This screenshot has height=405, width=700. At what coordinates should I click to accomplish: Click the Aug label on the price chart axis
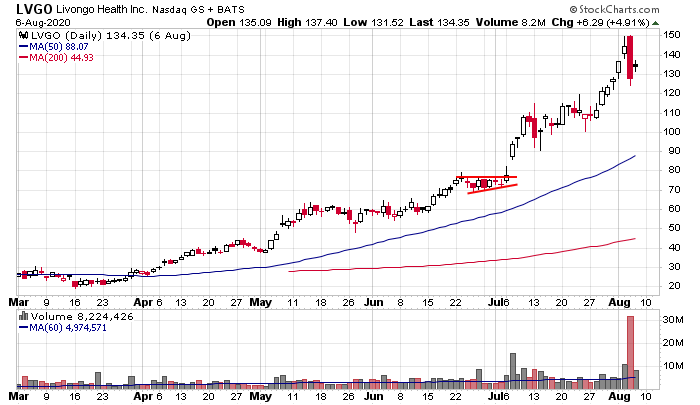tap(620, 303)
